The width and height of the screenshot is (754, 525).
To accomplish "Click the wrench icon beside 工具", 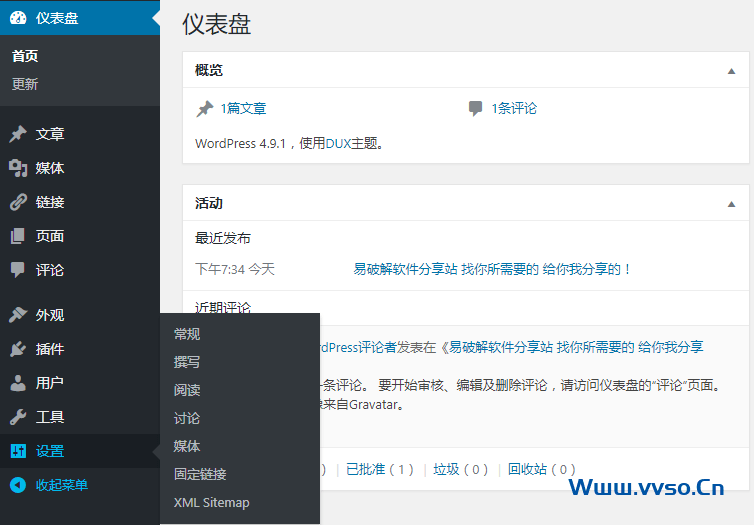I will tap(18, 417).
